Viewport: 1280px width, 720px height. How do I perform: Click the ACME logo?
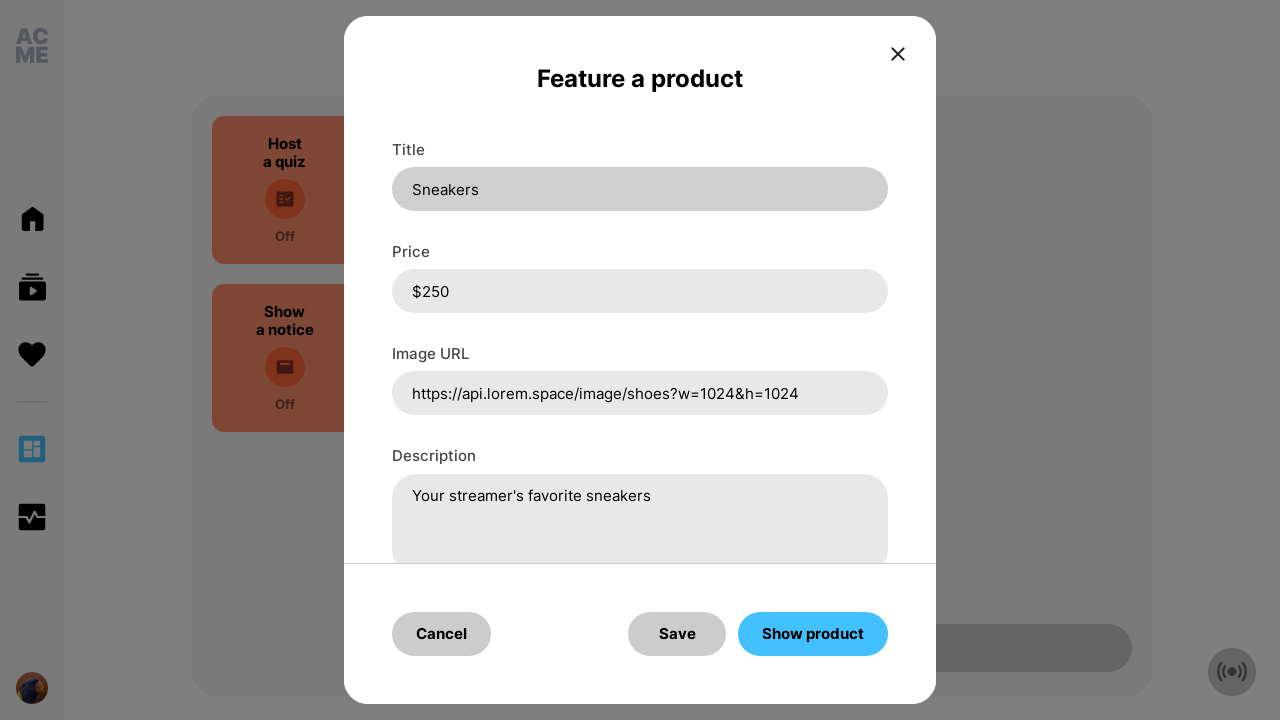click(x=32, y=46)
